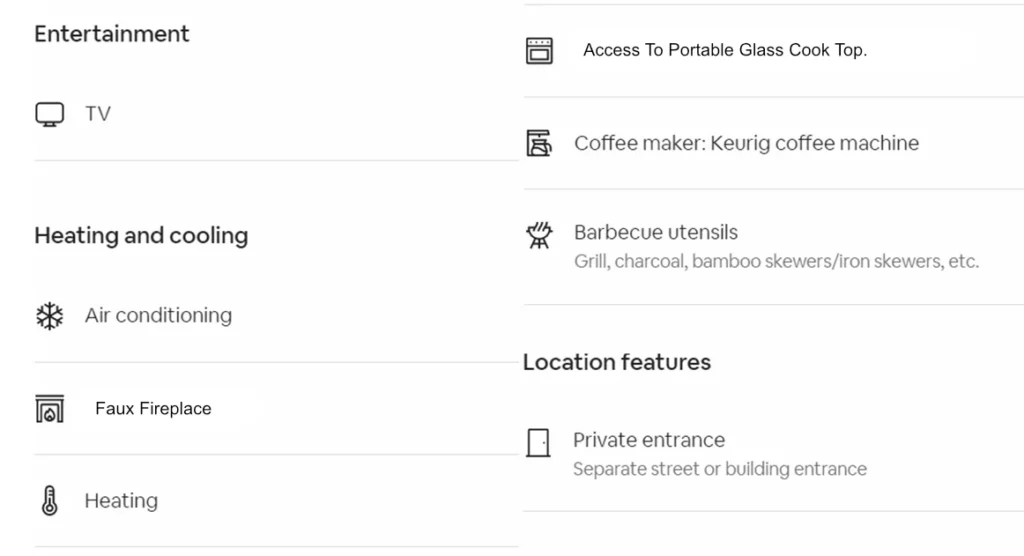Click the Coffee maker: Keurig coffee machine text
This screenshot has width=1024, height=556.
pyautogui.click(x=746, y=143)
